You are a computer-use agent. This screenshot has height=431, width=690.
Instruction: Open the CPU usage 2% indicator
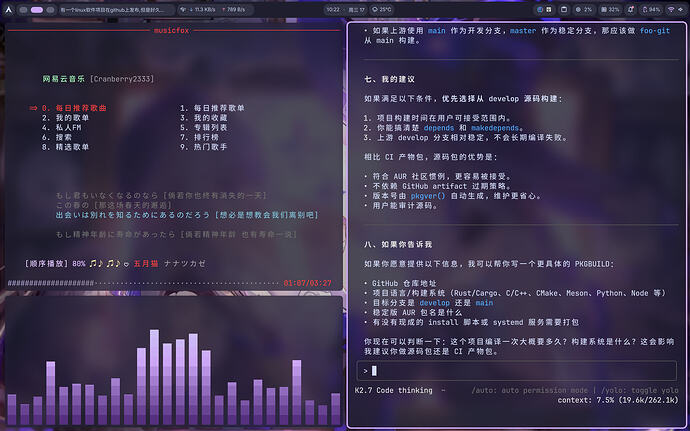(584, 10)
